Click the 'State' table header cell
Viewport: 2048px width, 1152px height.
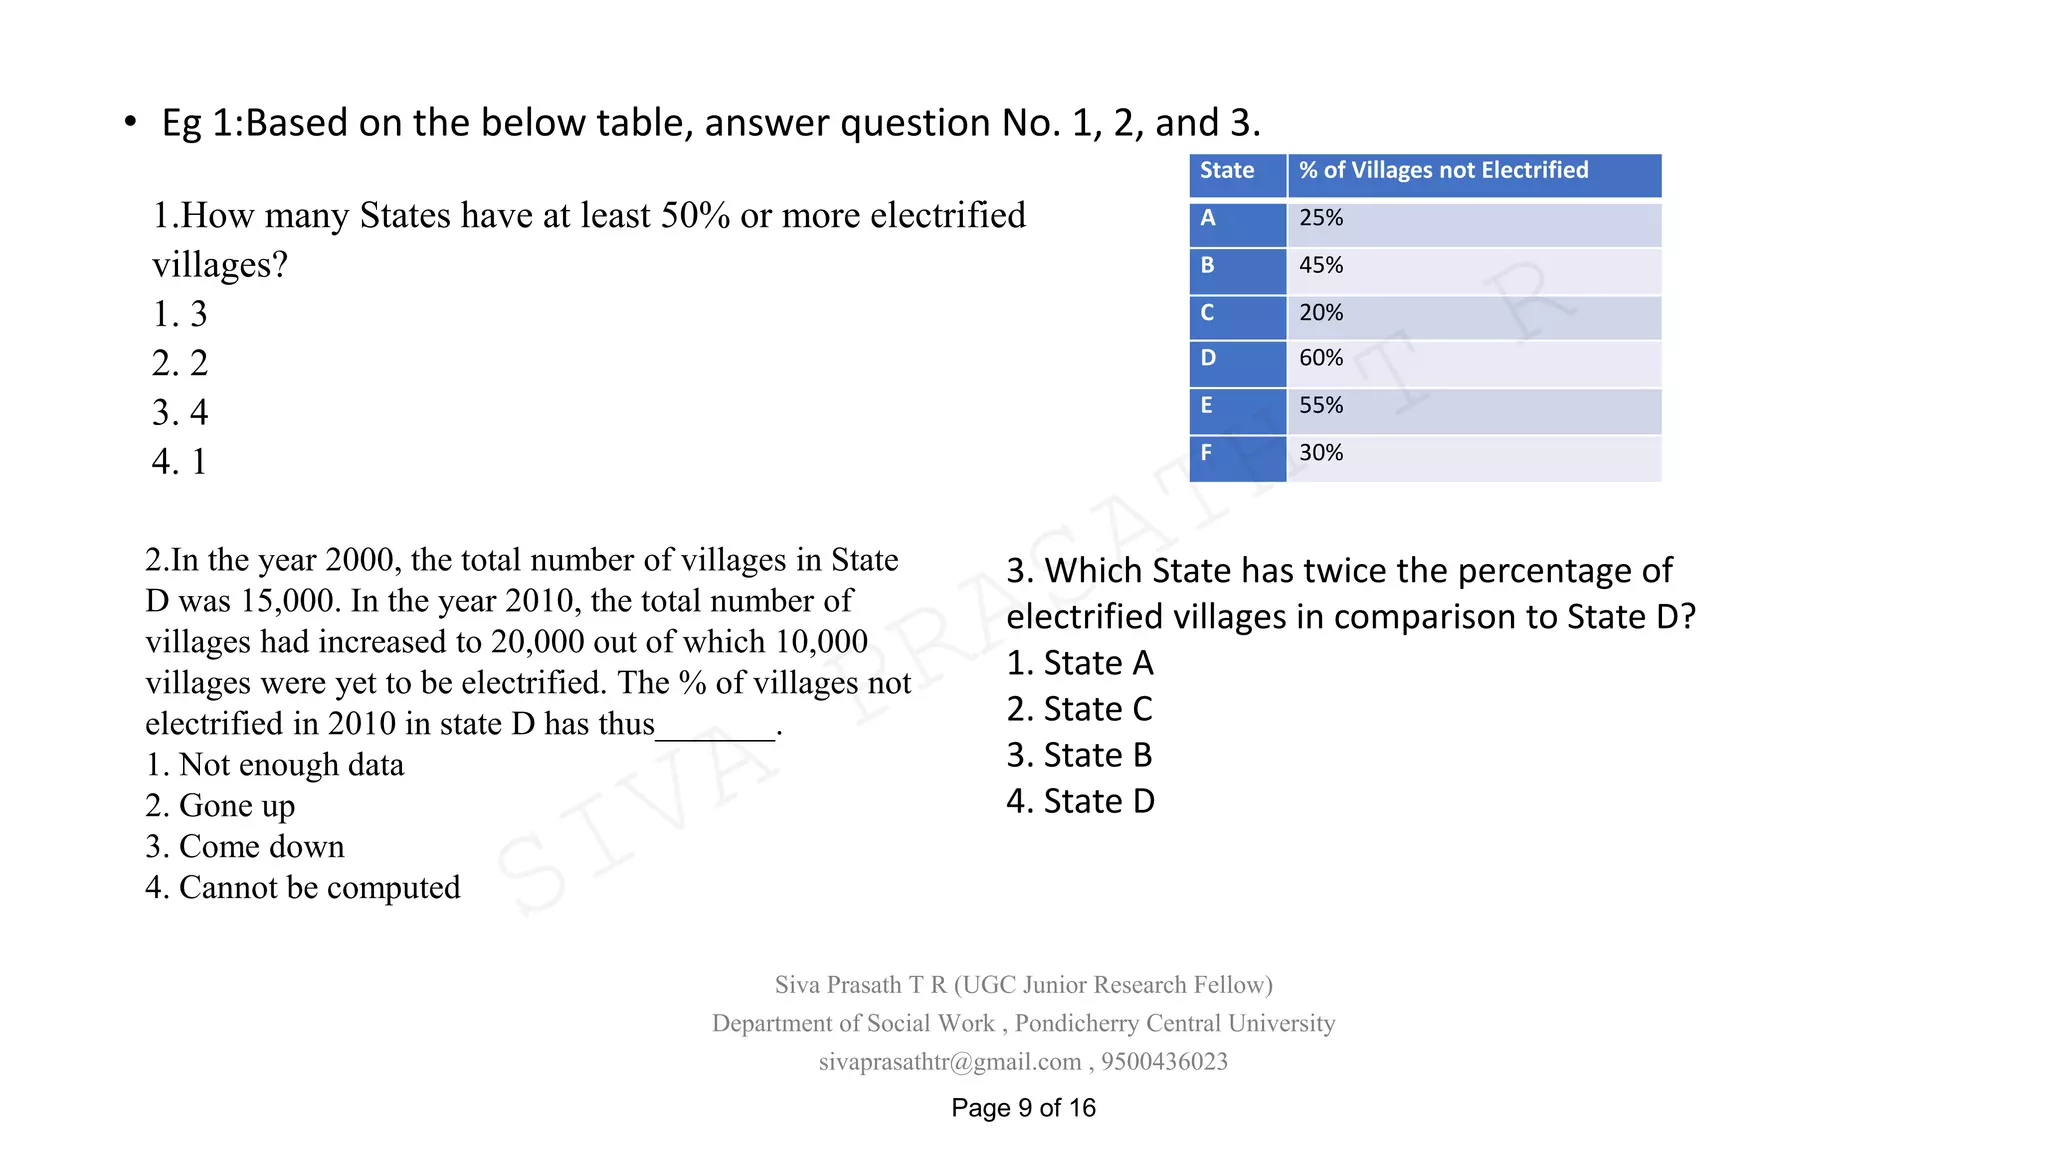pos(1238,175)
